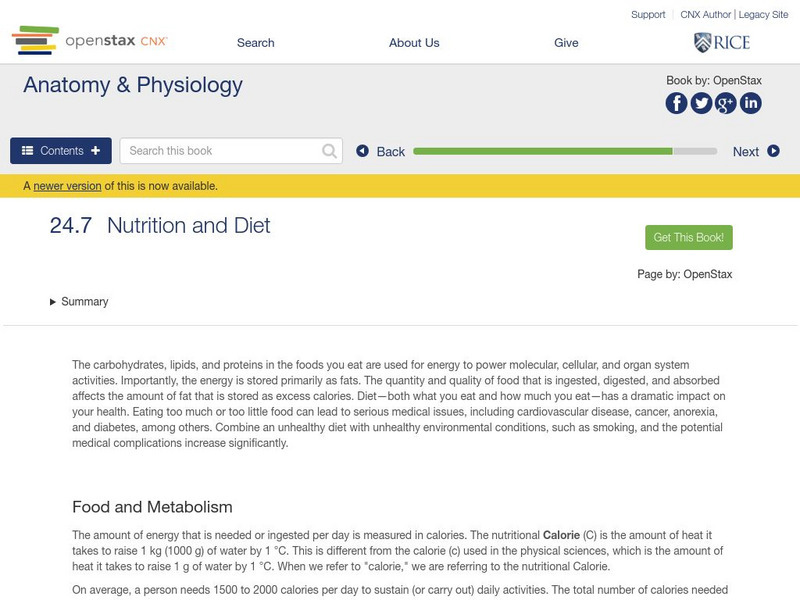Share the book on Facebook
Viewport: 800px width, 600px height.
pyautogui.click(x=677, y=103)
